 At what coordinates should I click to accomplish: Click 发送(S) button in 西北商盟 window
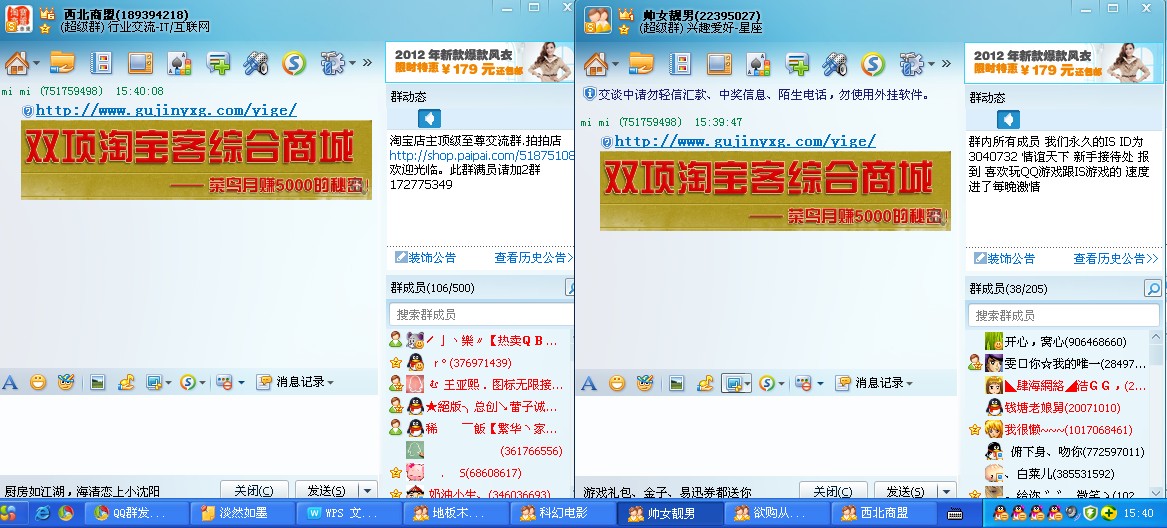click(327, 491)
